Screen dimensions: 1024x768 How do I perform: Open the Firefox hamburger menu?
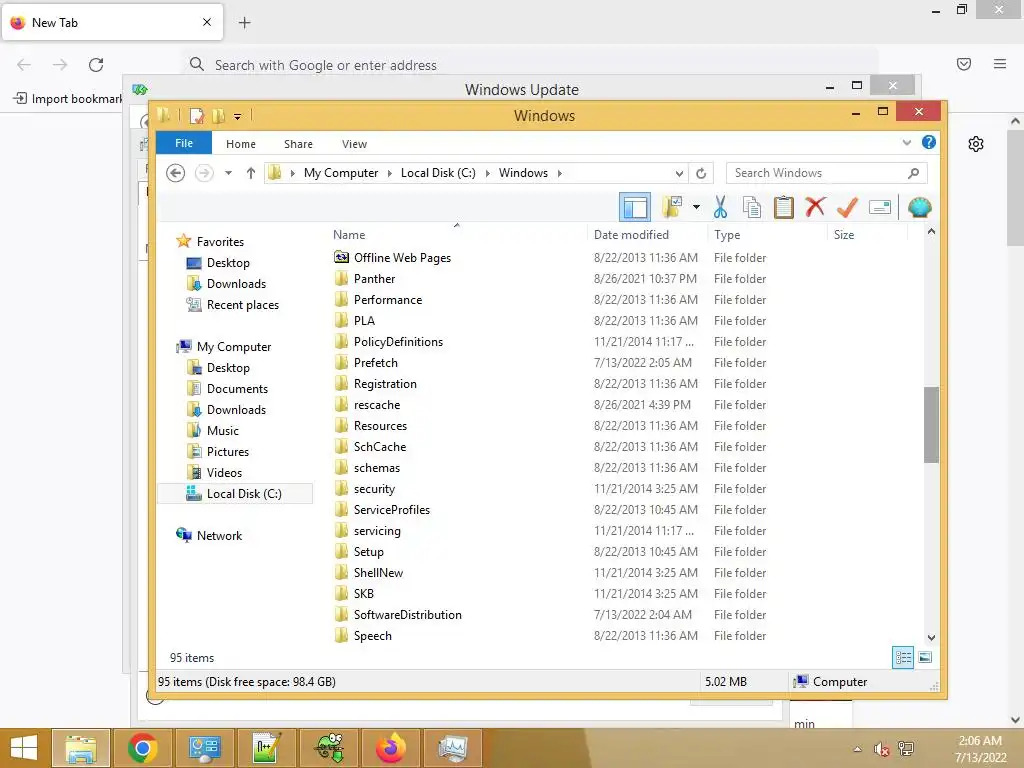pos(999,64)
